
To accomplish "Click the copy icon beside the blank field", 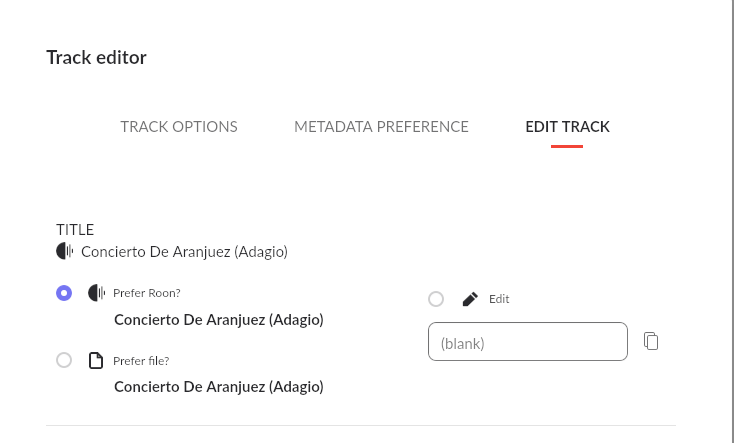I will click(x=651, y=341).
